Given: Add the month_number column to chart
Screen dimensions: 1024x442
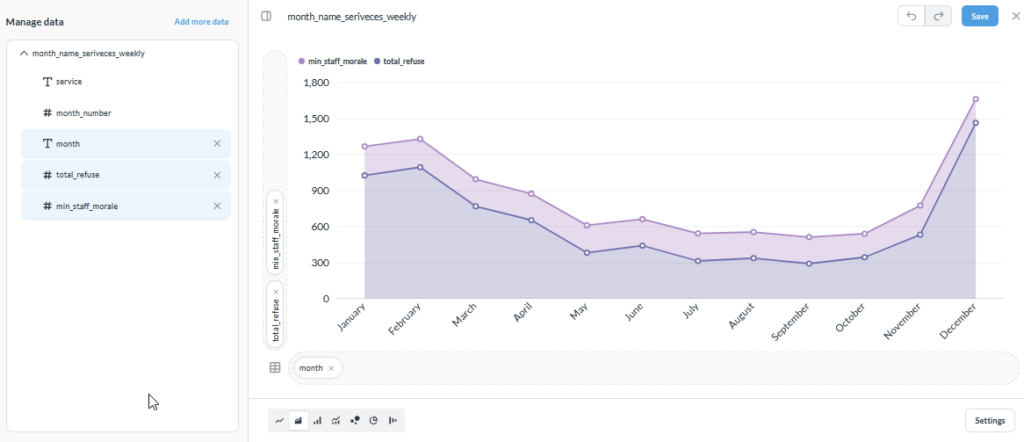Looking at the screenshot, I should tap(125, 113).
